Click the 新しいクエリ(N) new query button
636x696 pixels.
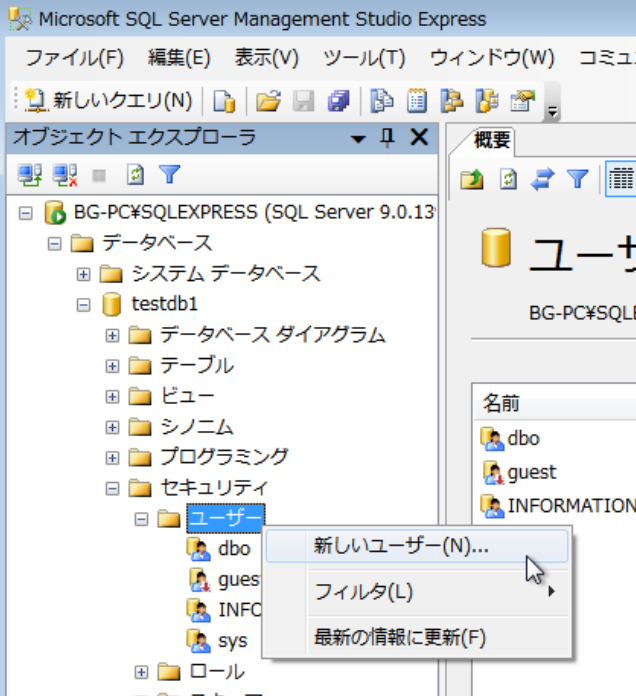tap(109, 101)
